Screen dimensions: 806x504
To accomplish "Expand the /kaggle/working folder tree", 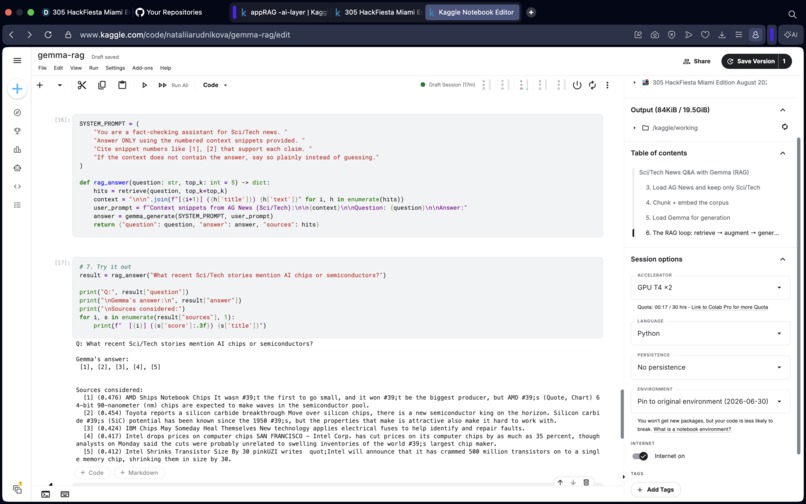I will (634, 128).
